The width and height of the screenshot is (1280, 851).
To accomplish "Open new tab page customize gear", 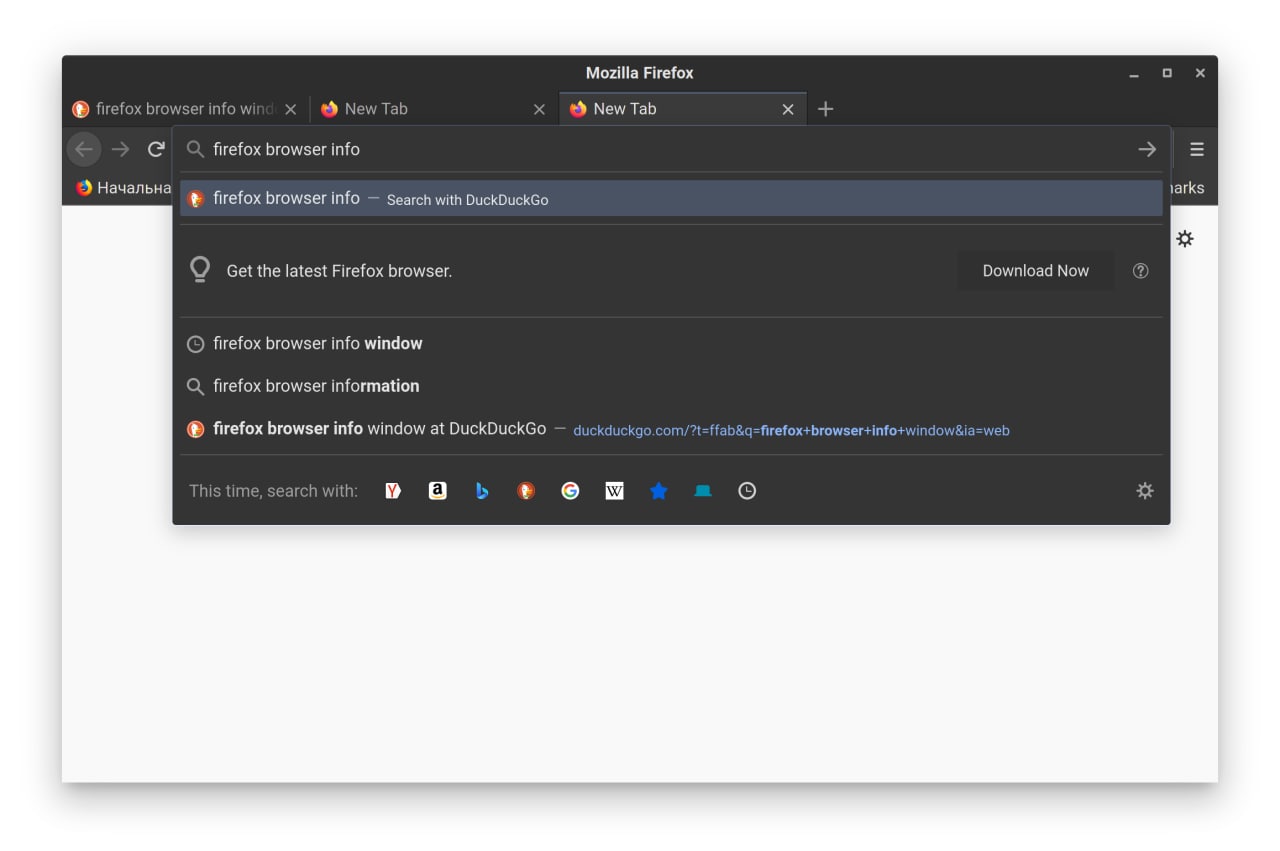I will pos(1185,239).
